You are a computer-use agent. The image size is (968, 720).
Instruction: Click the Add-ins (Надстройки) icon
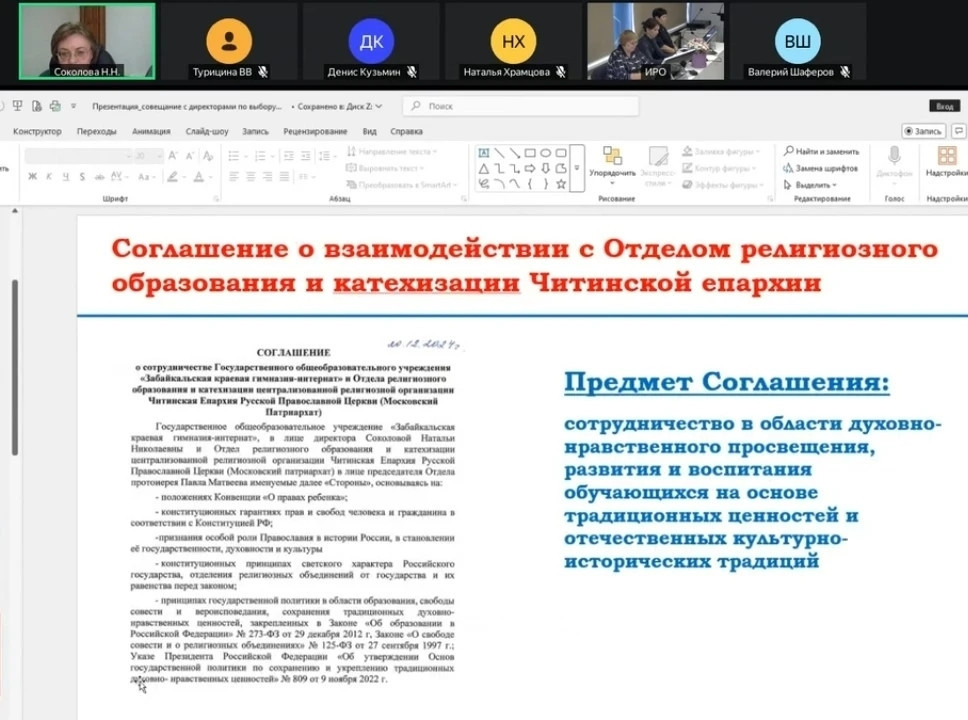coord(946,156)
